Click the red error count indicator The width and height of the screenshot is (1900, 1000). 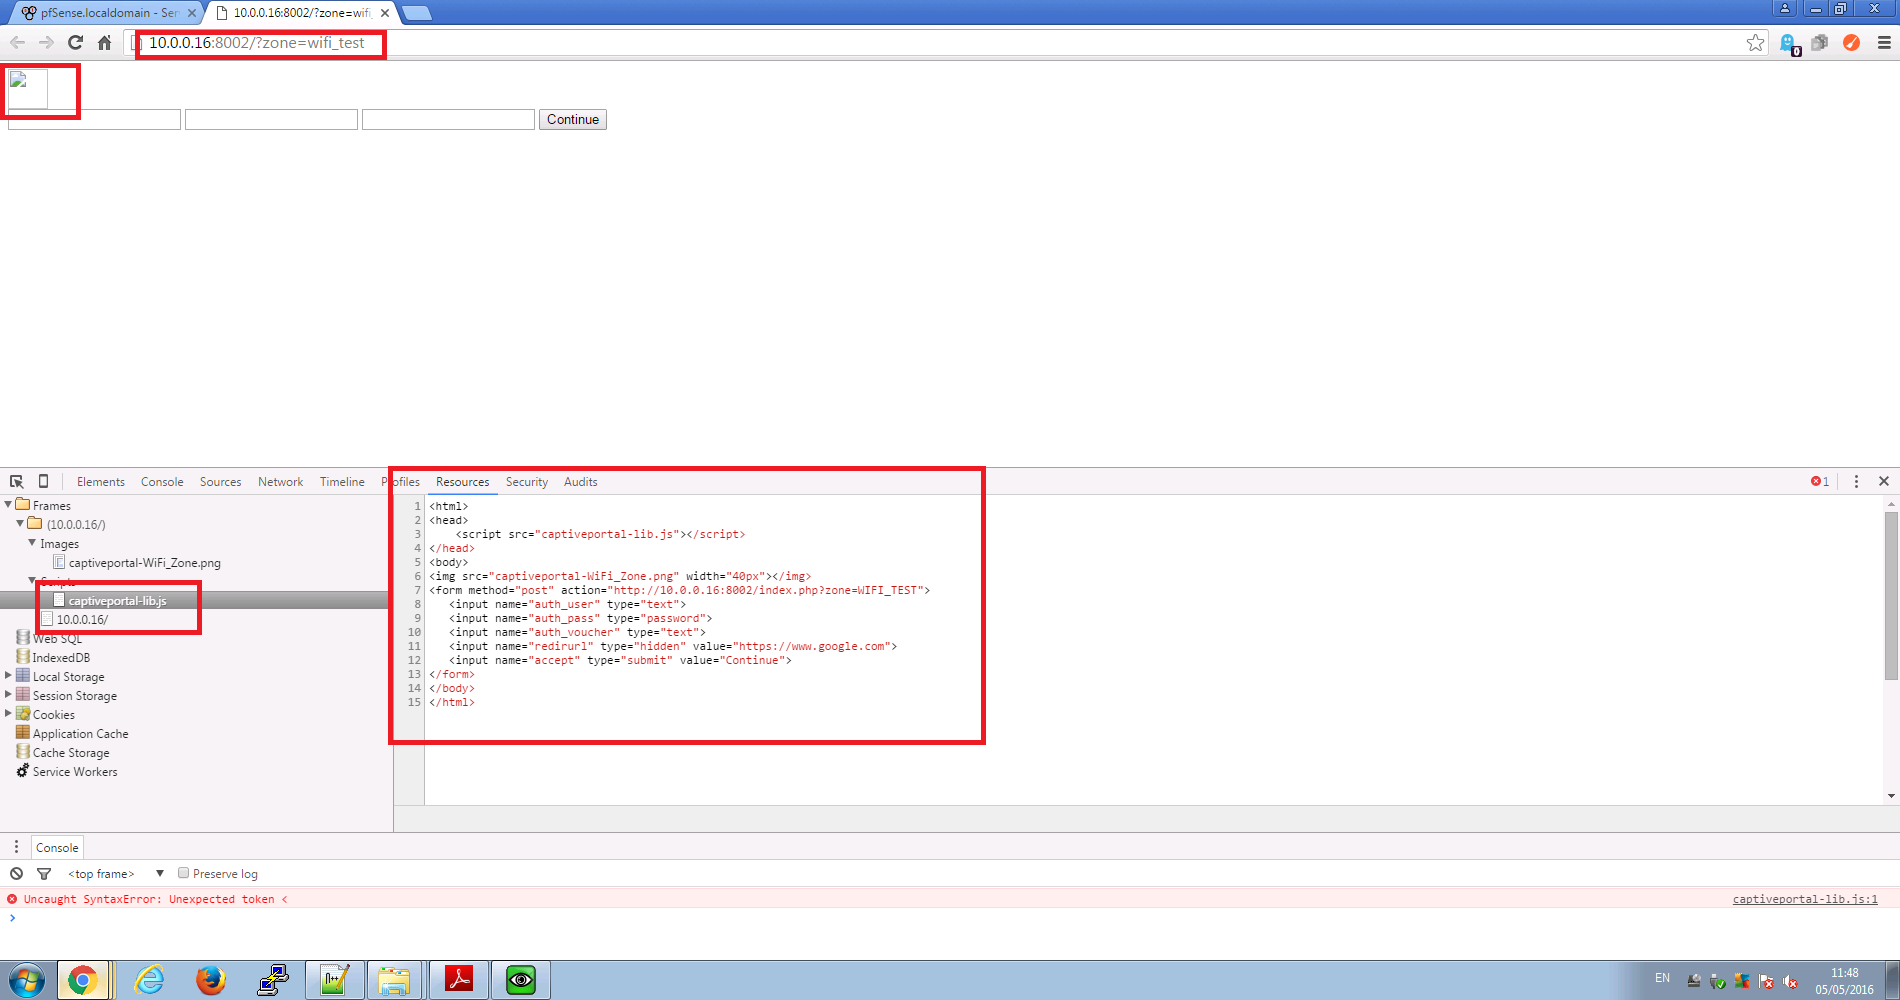[1820, 481]
